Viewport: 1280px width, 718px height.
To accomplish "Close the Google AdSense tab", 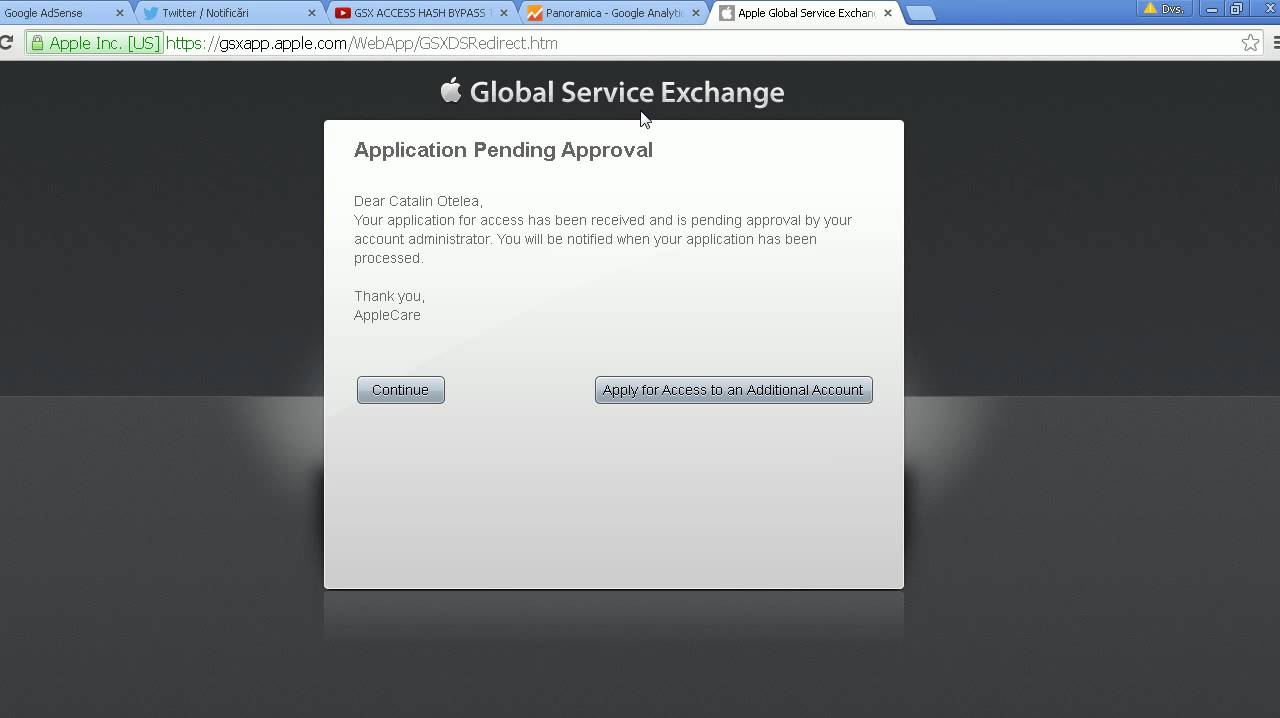I will [119, 13].
